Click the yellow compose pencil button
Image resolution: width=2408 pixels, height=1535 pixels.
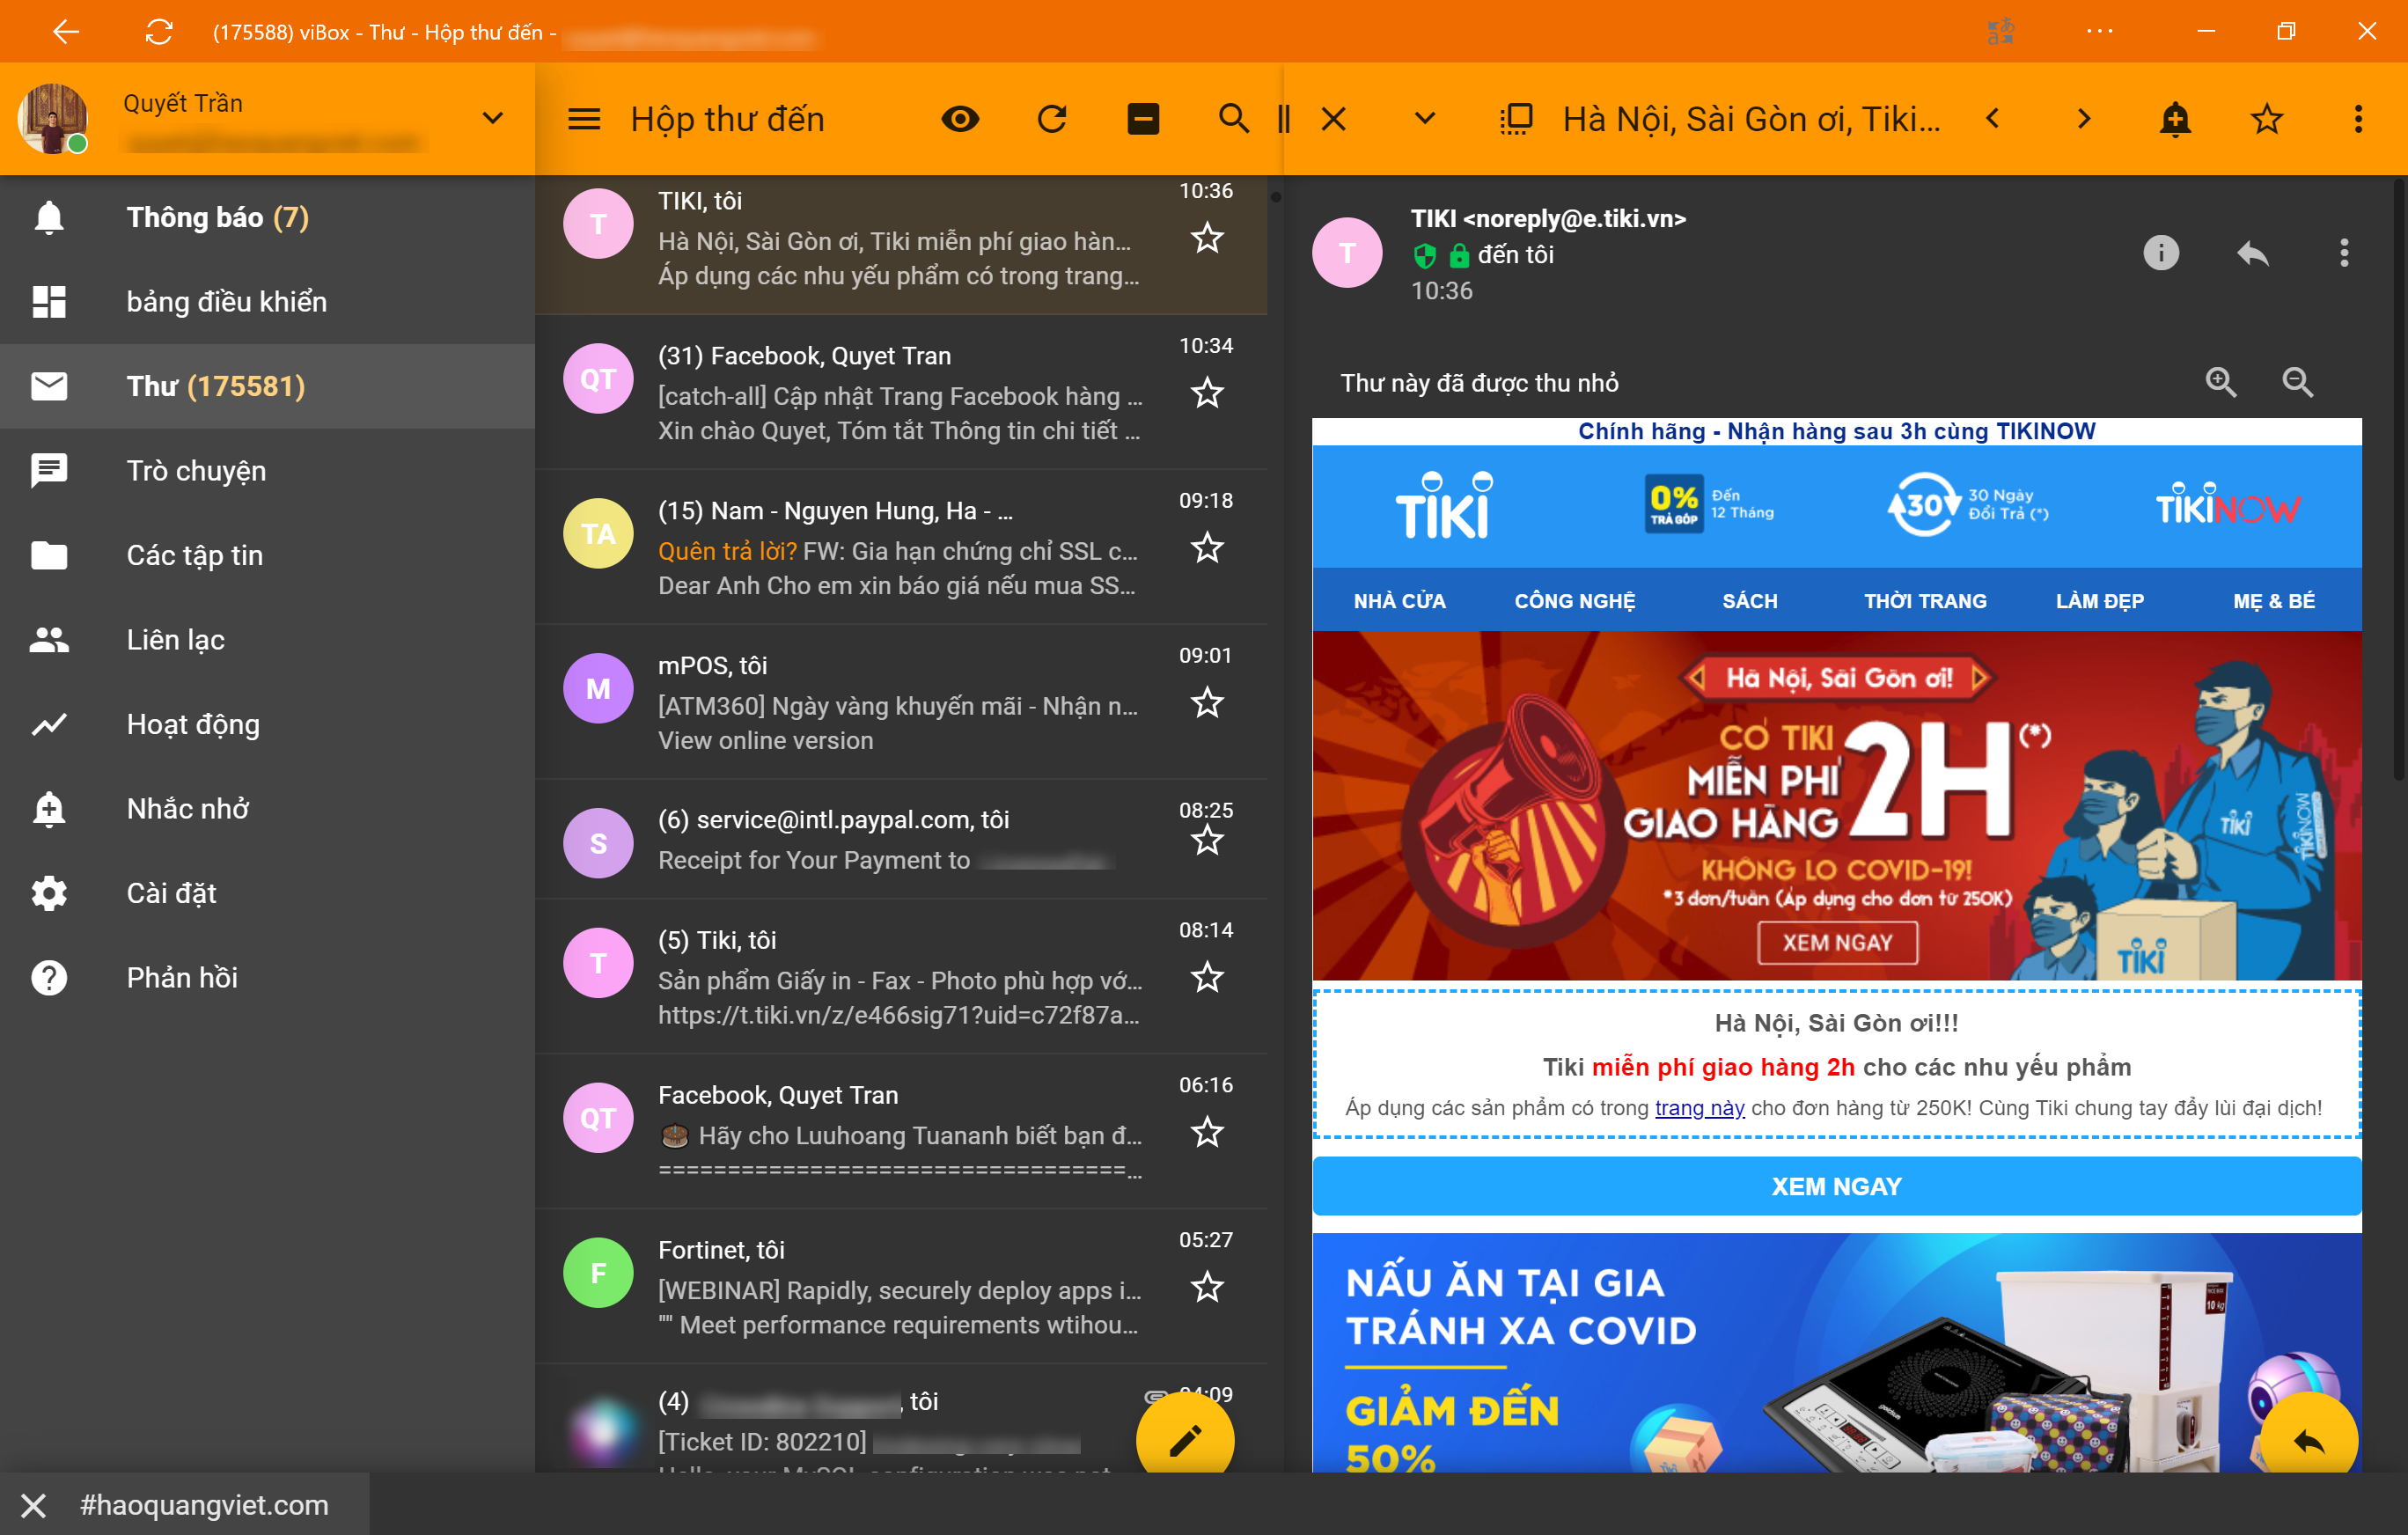(1184, 1440)
